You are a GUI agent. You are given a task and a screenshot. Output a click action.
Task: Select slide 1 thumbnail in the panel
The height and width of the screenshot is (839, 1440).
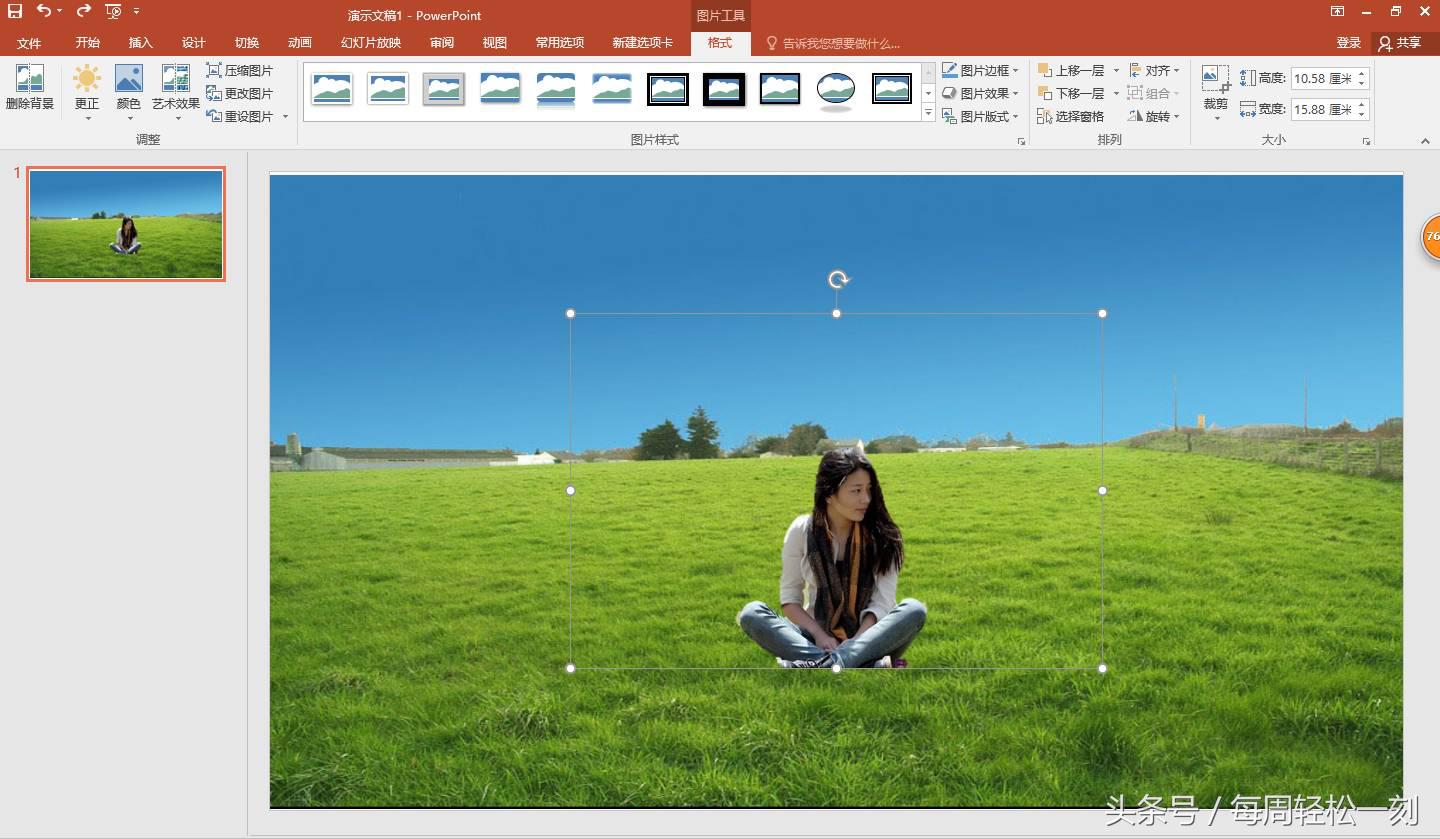(126, 224)
